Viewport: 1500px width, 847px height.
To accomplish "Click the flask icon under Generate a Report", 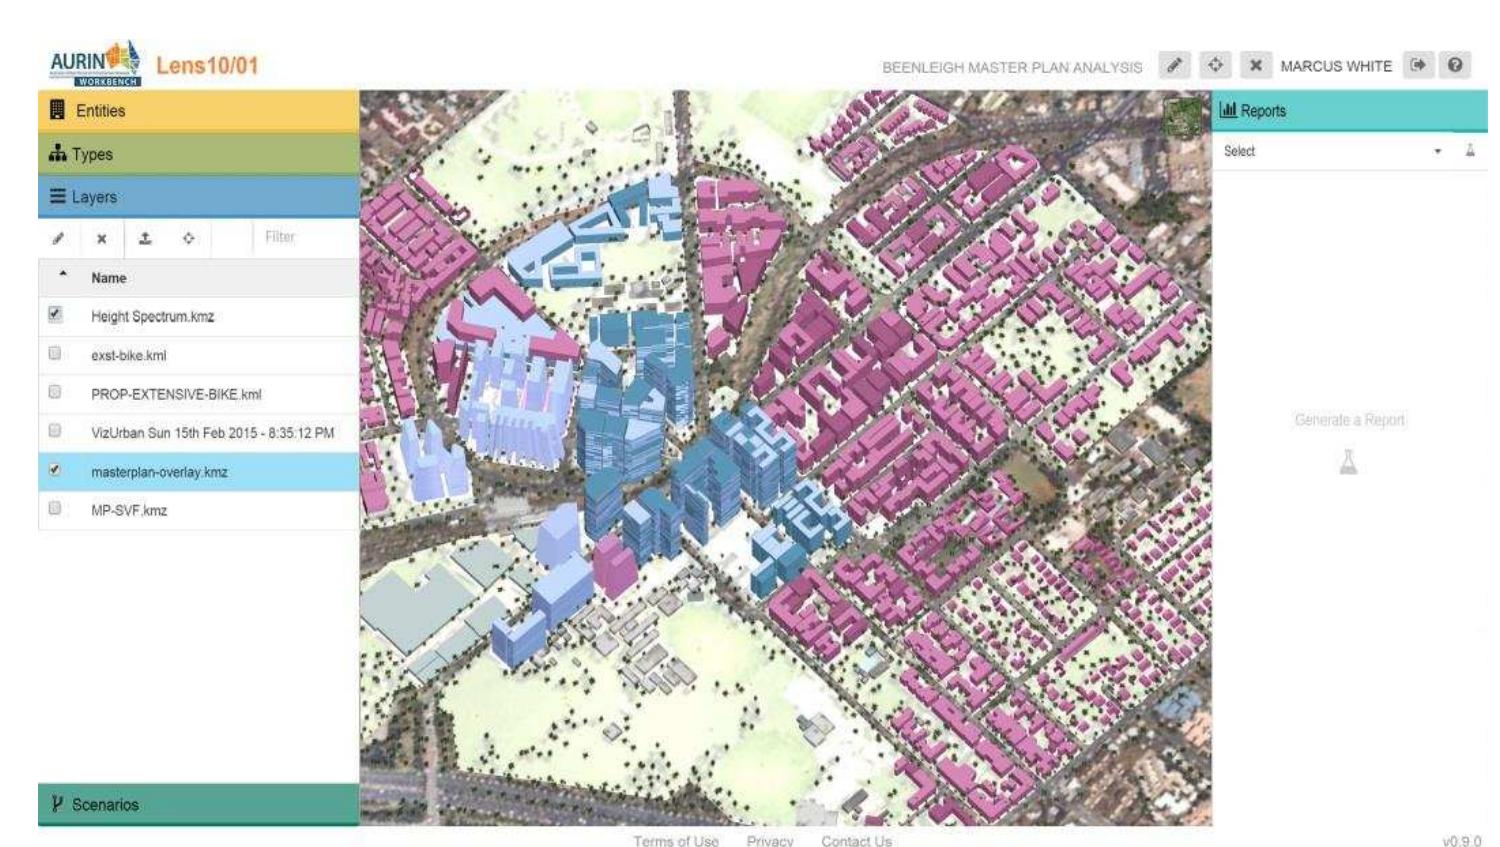I will (1348, 462).
